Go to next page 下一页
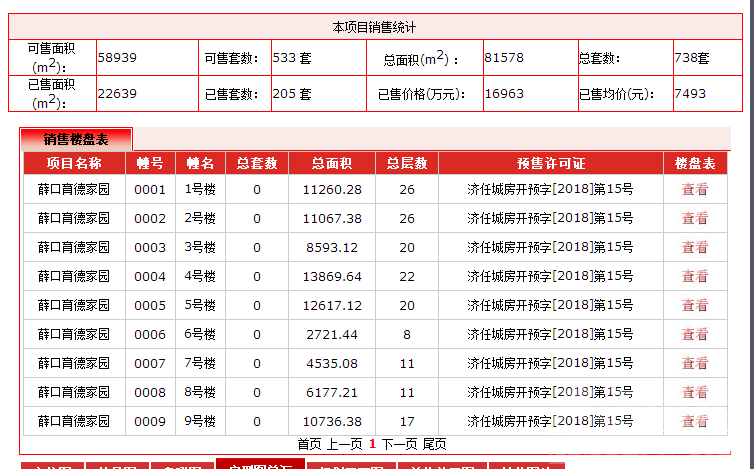Screen dimensions: 754x469 pyautogui.click(x=399, y=444)
